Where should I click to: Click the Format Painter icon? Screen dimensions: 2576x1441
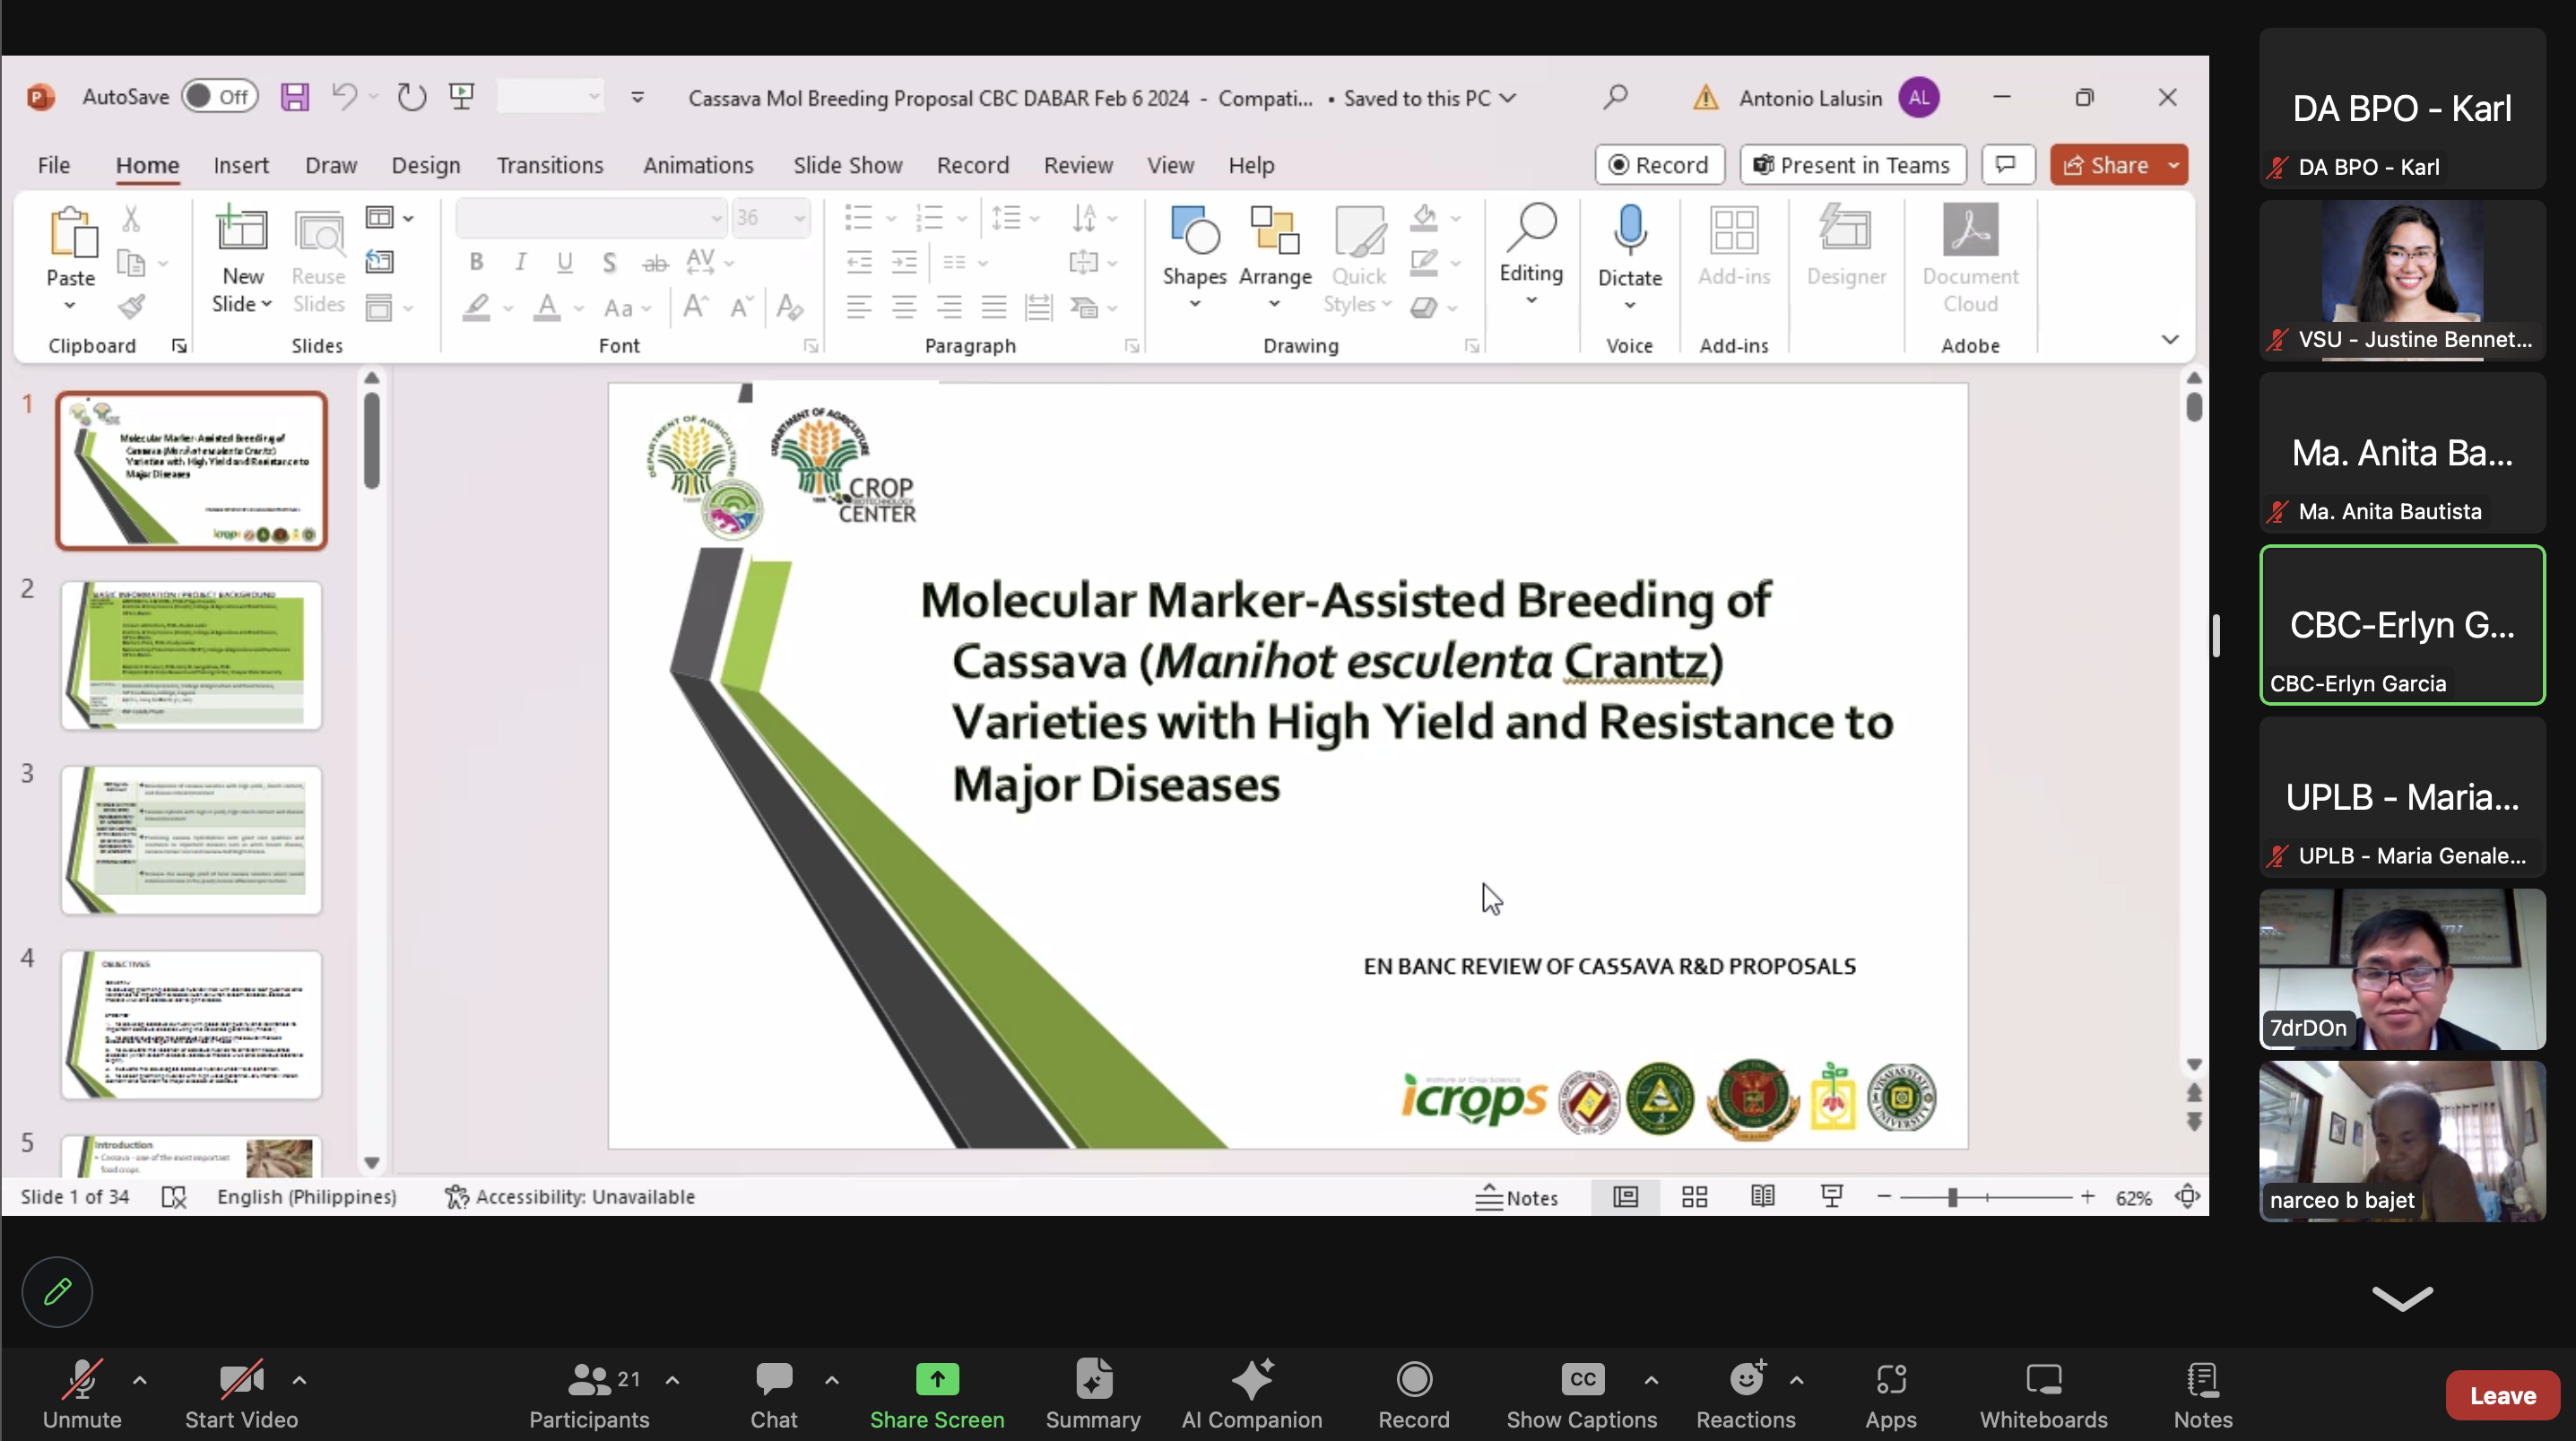coord(131,307)
